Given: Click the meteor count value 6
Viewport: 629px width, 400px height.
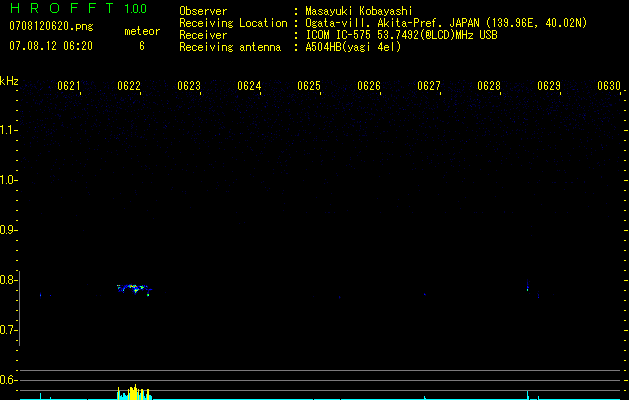Looking at the screenshot, I should point(142,46).
